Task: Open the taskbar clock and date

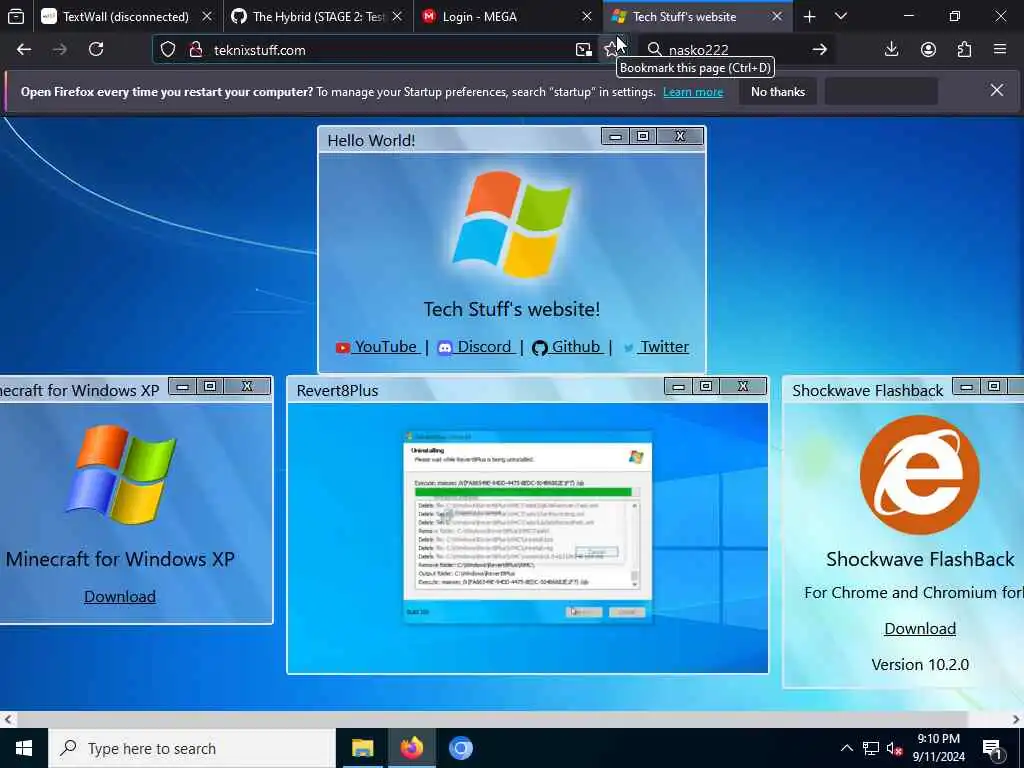Action: (938, 748)
